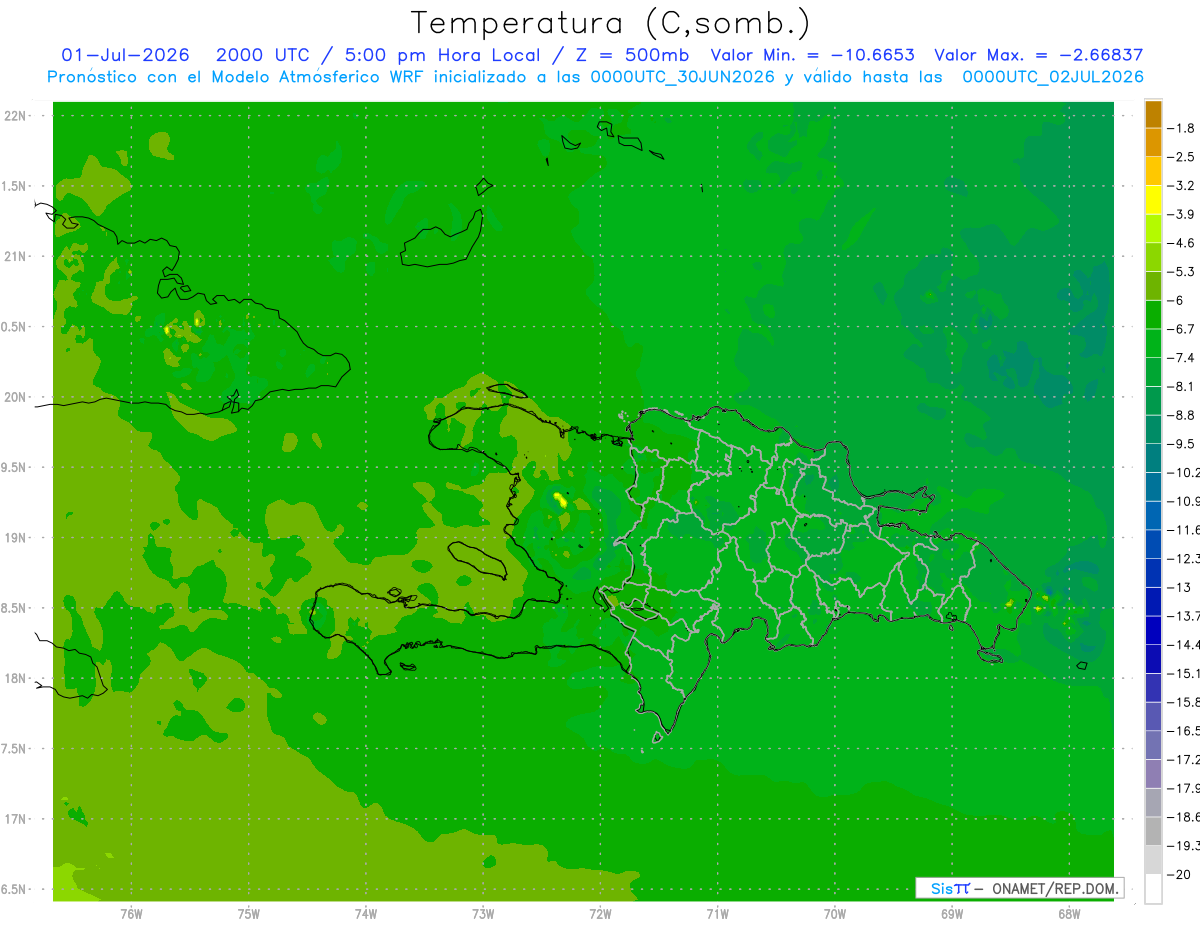Screen dimensions: 1200x927
Task: Pick the lime swatch between -3.9 and -4.6
Action: click(1153, 229)
